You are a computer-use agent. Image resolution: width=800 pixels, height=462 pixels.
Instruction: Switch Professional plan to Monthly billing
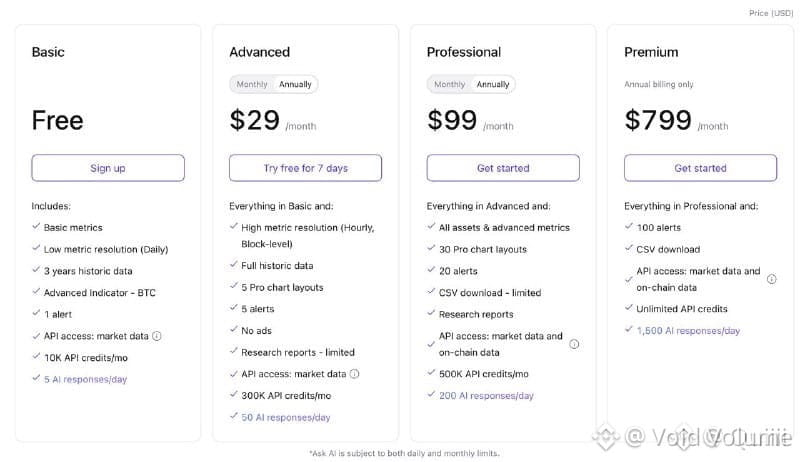point(449,84)
